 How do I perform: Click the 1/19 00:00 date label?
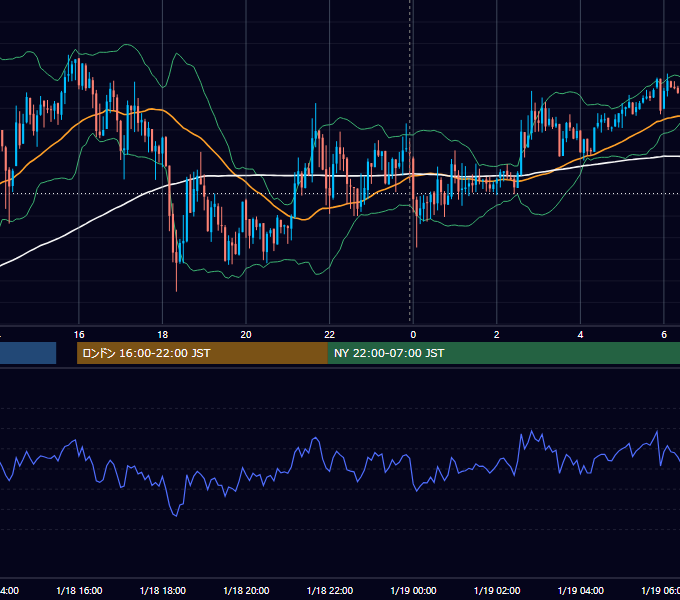pos(413,590)
